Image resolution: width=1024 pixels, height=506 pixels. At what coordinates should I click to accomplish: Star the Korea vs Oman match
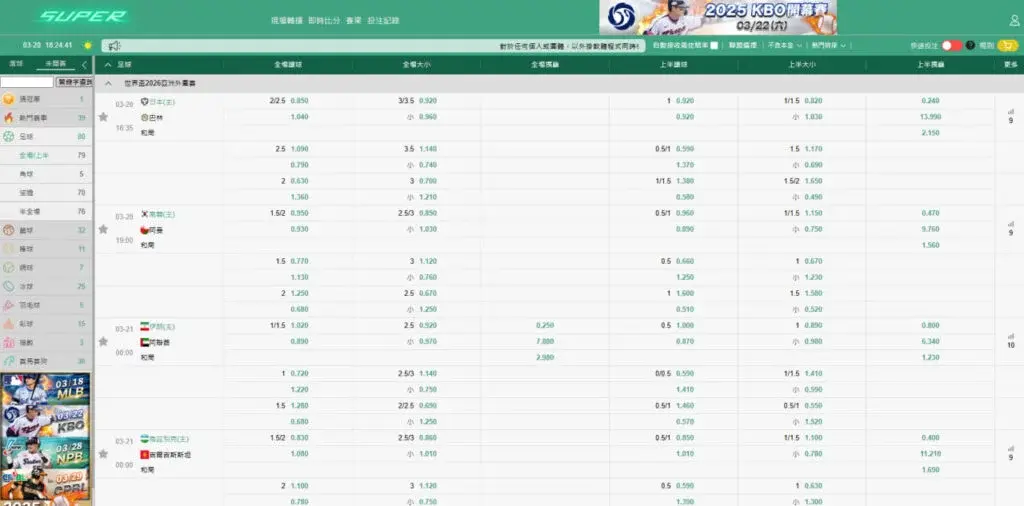pyautogui.click(x=103, y=229)
